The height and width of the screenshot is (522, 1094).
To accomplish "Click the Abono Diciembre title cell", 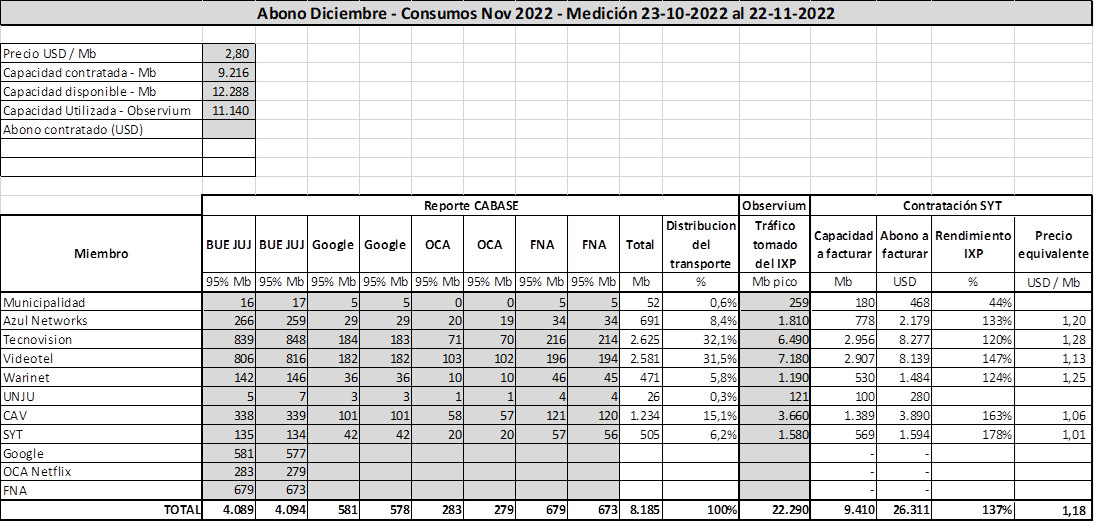I will tap(546, 13).
